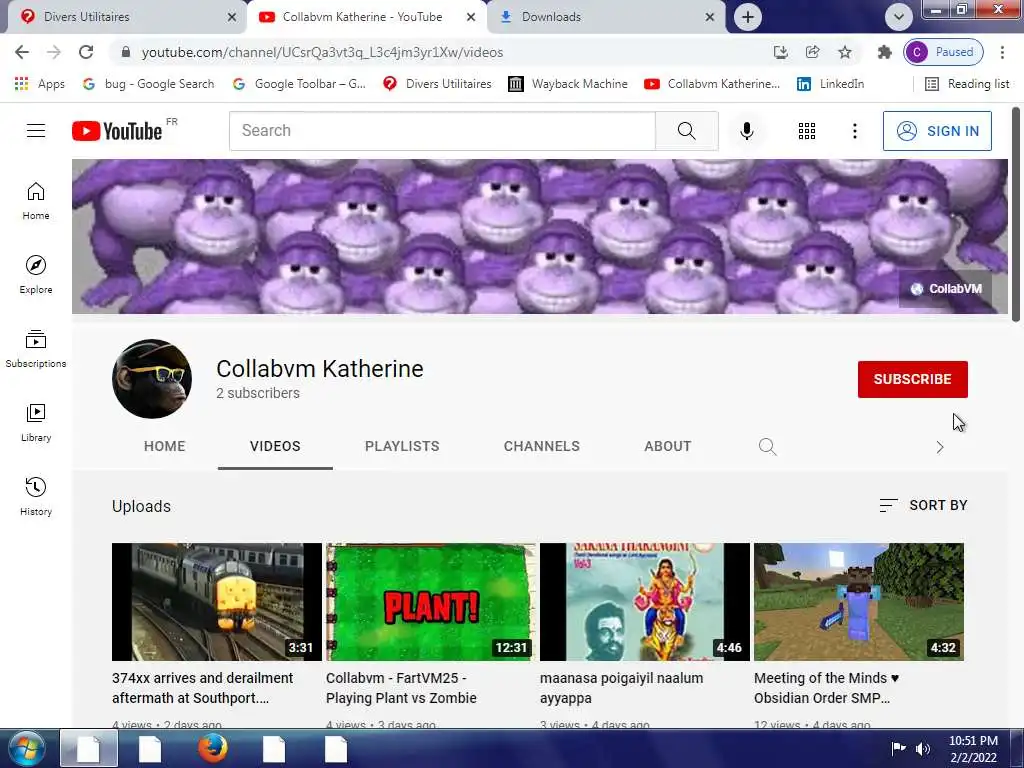Open the YouTube hamburger guide menu
This screenshot has width=1024, height=768.
point(36,131)
